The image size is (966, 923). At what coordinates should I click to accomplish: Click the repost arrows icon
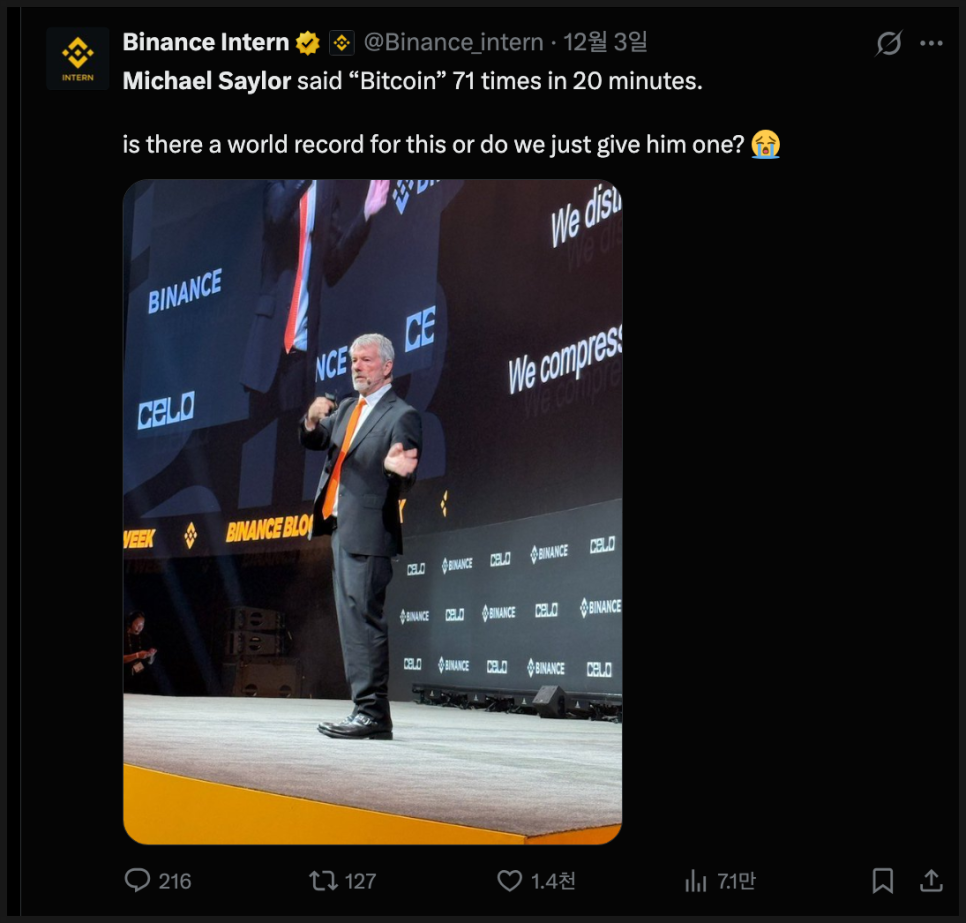pos(323,880)
